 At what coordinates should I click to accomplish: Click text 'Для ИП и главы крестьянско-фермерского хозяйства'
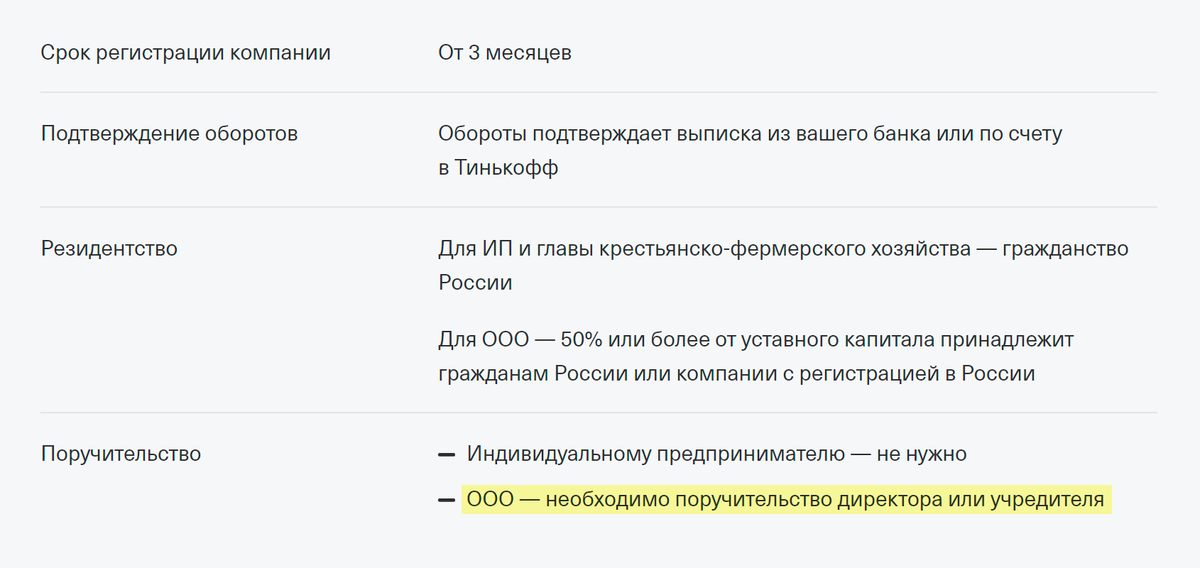[704, 249]
